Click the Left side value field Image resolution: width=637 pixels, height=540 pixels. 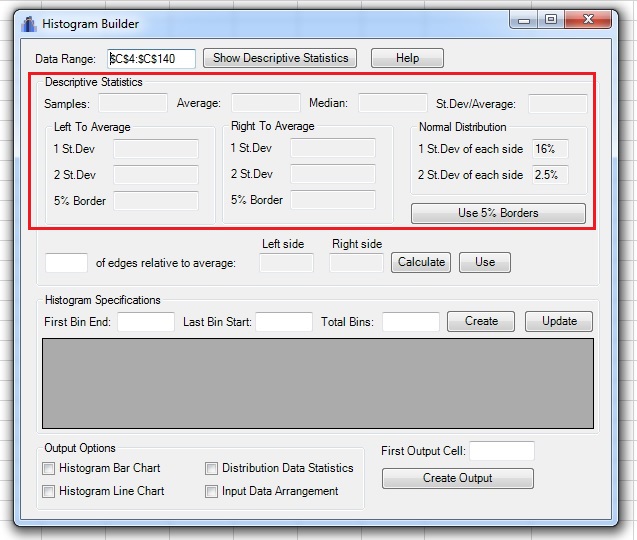coord(286,263)
